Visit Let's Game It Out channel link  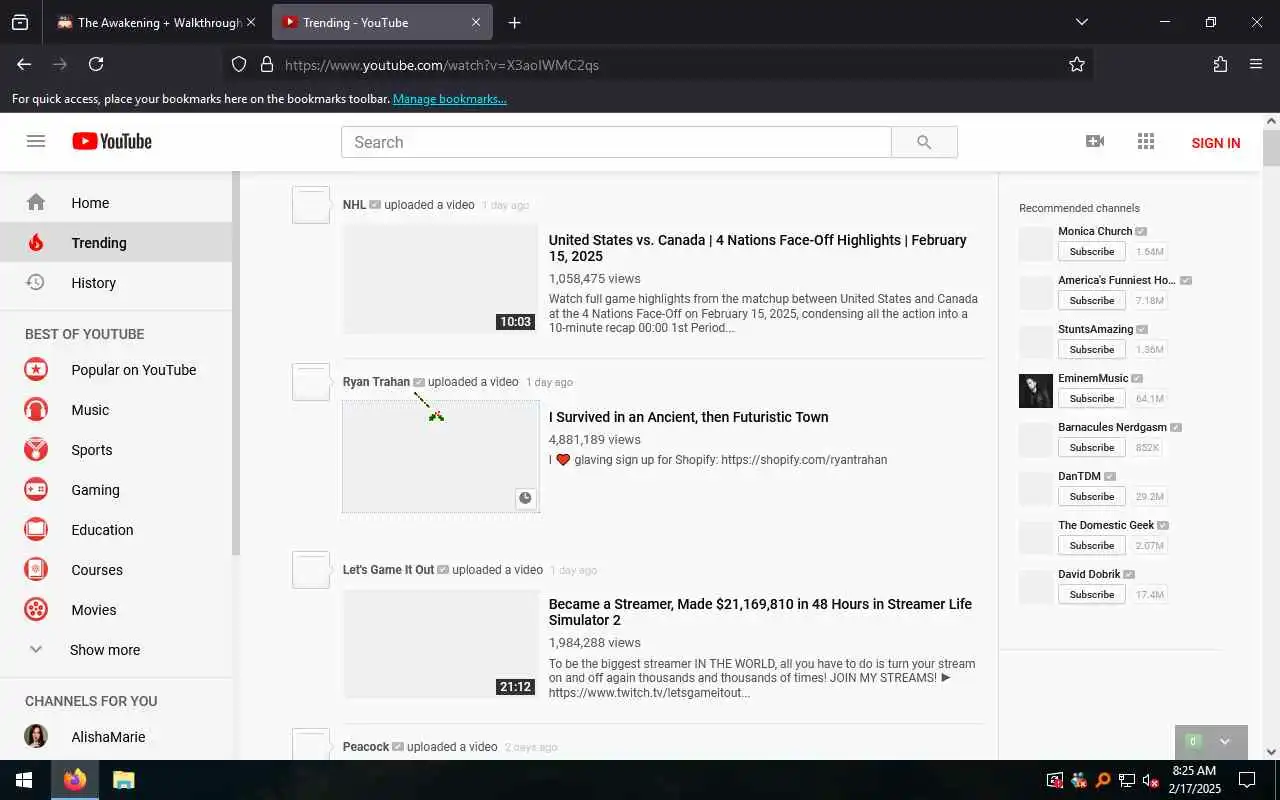(388, 570)
